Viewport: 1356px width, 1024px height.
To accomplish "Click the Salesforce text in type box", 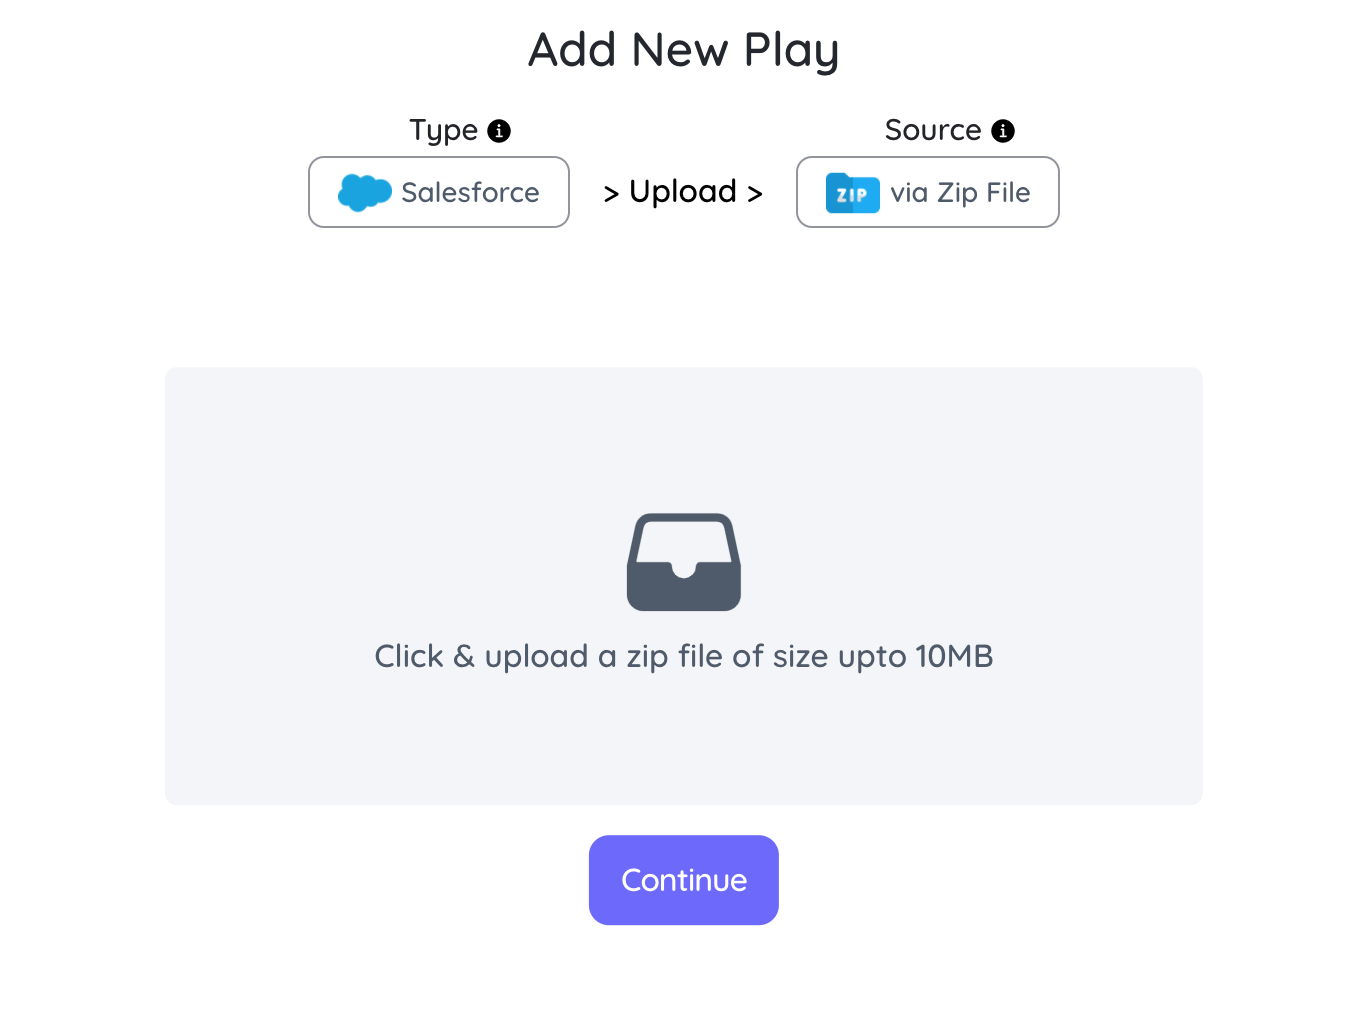I will tap(470, 192).
